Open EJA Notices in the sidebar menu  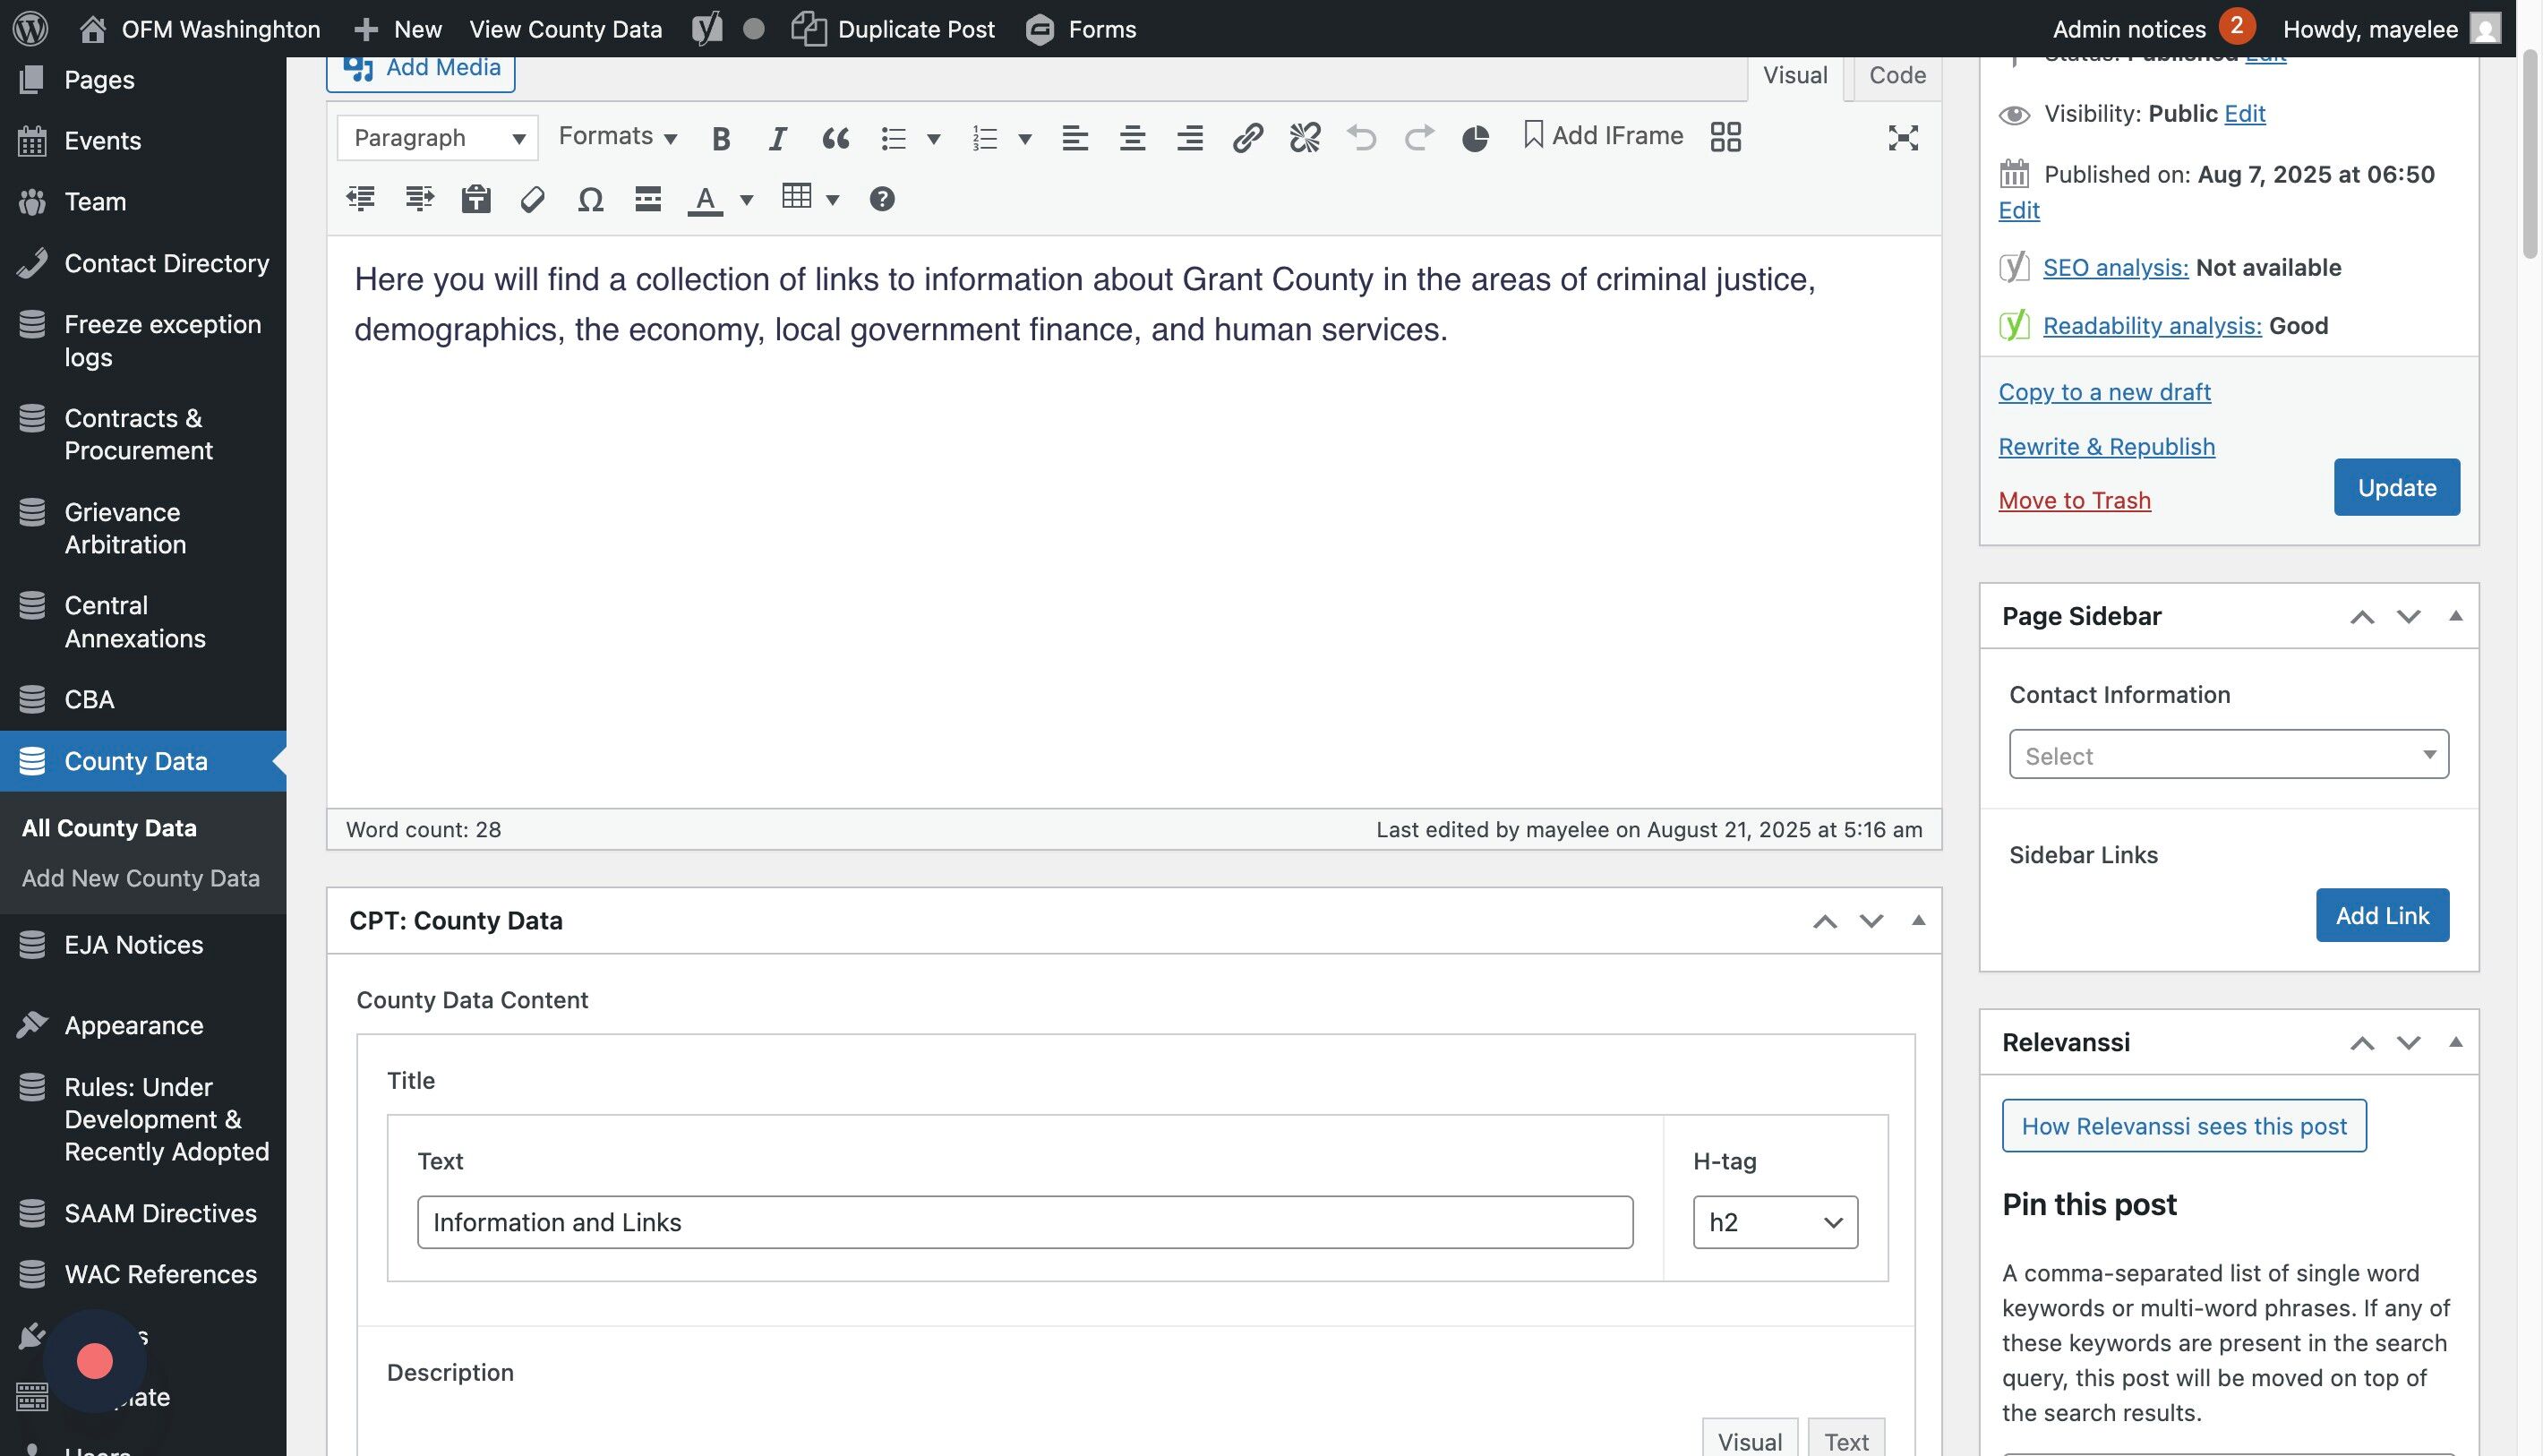(133, 945)
